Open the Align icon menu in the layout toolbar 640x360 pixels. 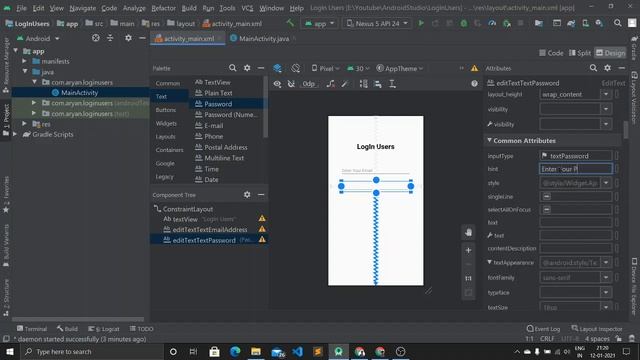(x=378, y=84)
